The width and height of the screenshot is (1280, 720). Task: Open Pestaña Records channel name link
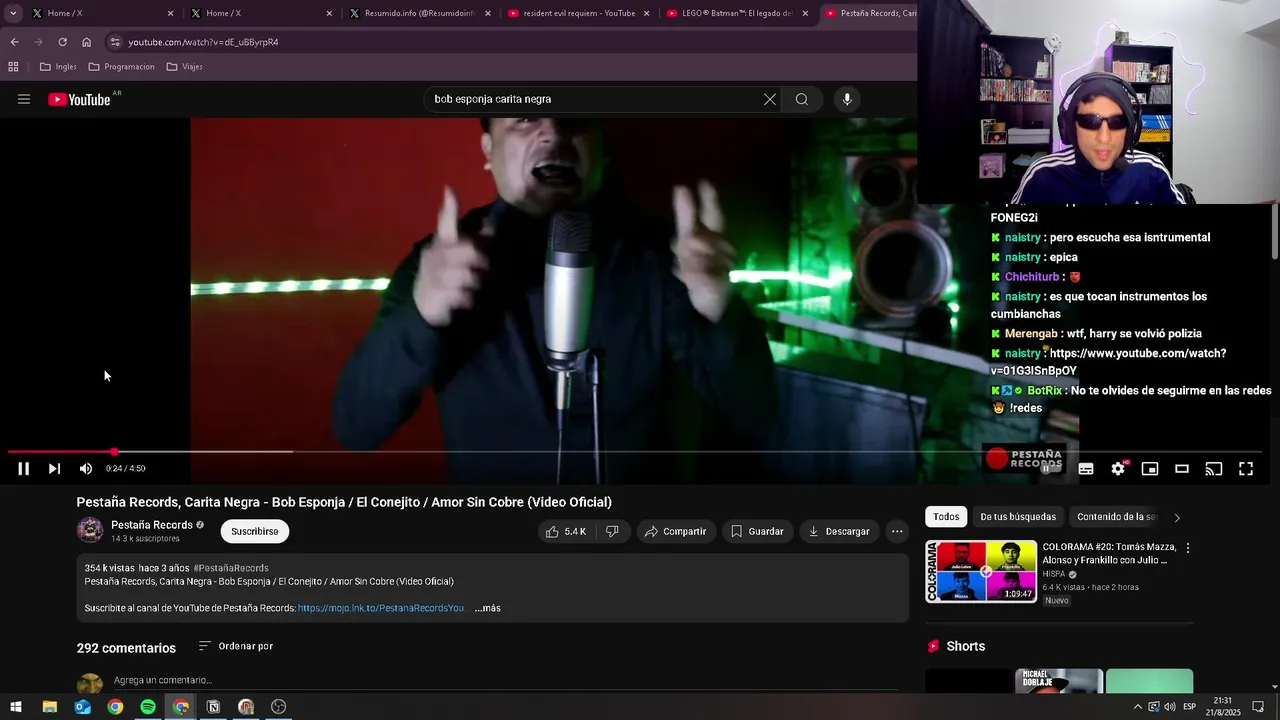[152, 525]
